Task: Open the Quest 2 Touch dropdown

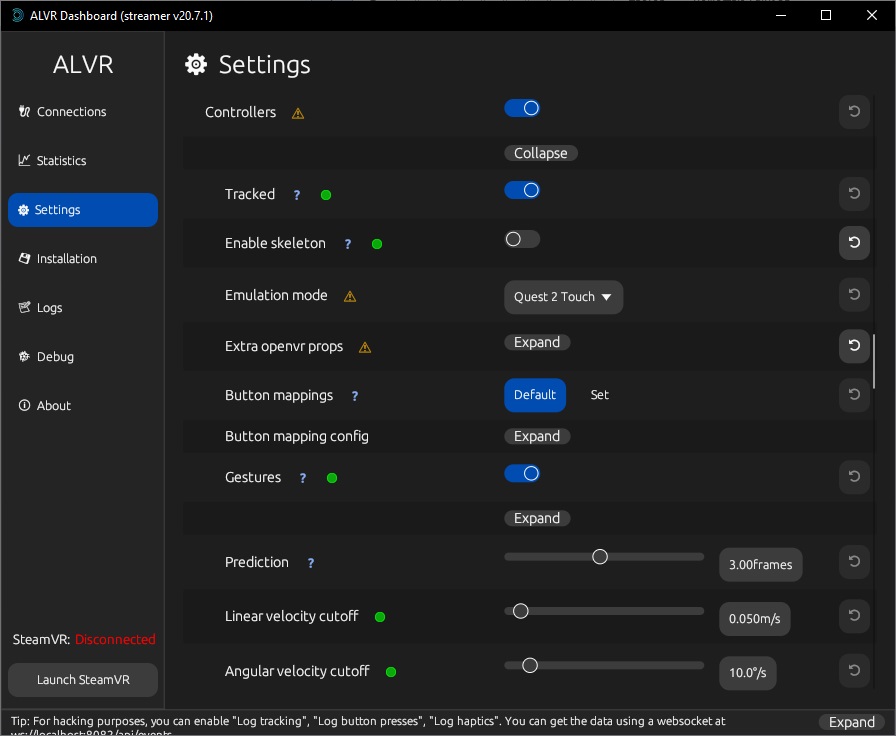Action: (563, 297)
